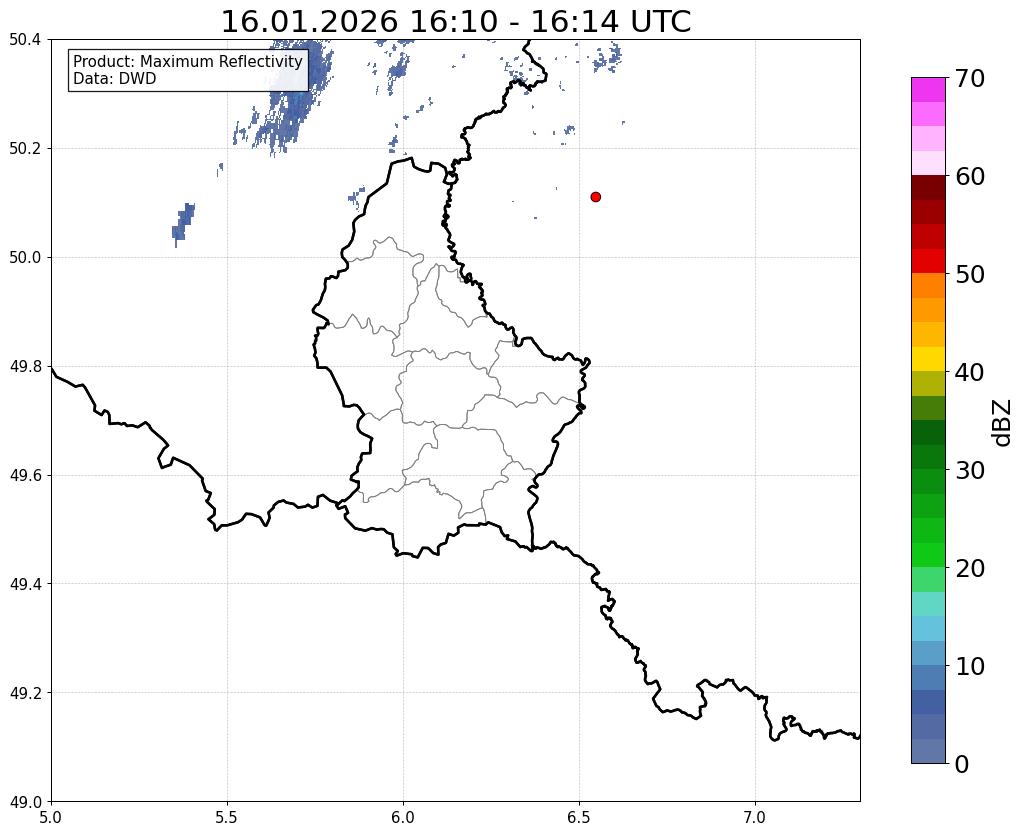Click the latitude axis label 49.6
Image resolution: width=1023 pixels, height=834 pixels.
[x=25, y=476]
